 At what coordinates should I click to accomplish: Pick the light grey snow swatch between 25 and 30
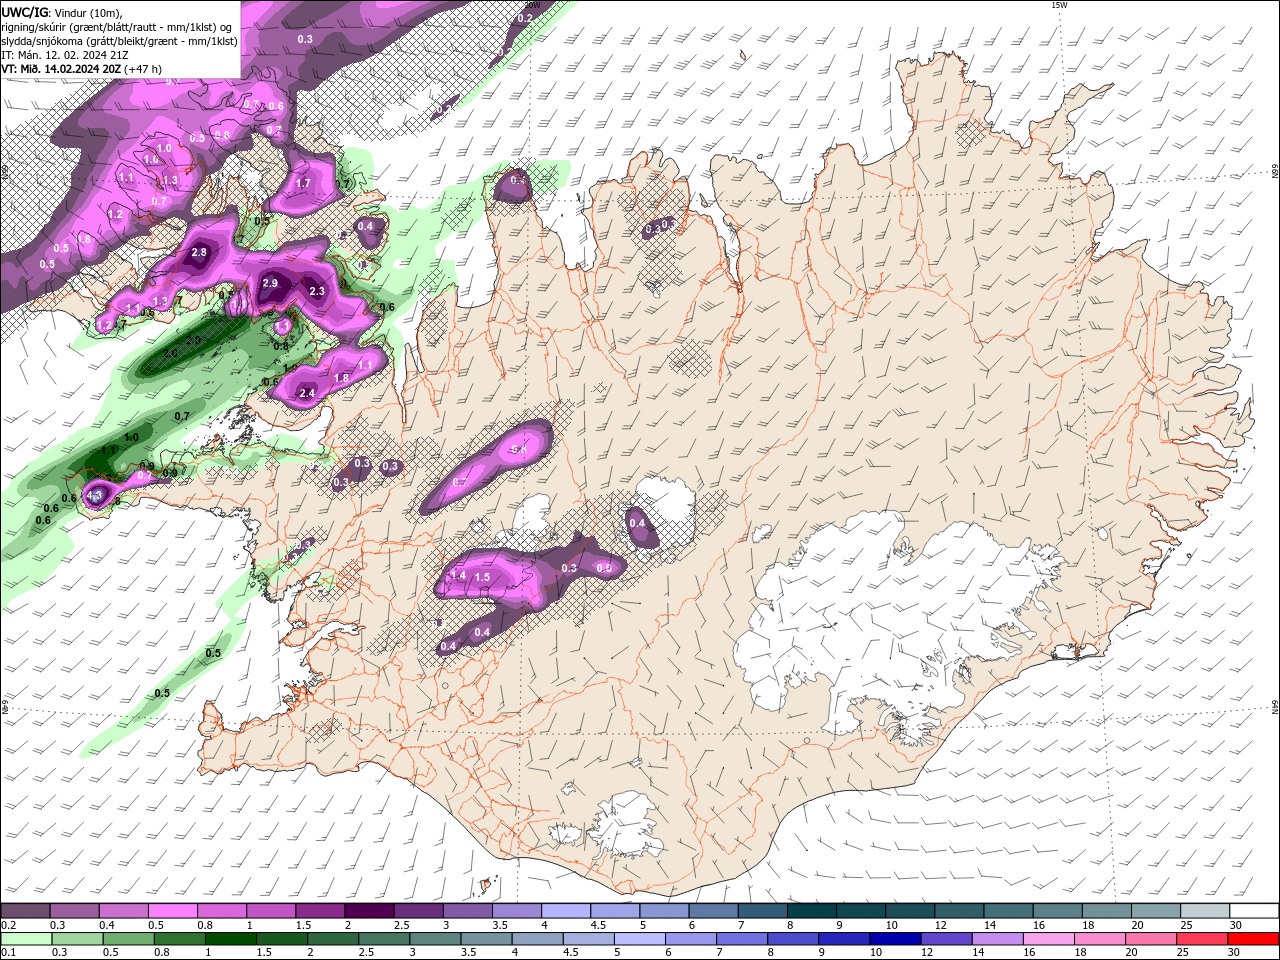[1204, 911]
